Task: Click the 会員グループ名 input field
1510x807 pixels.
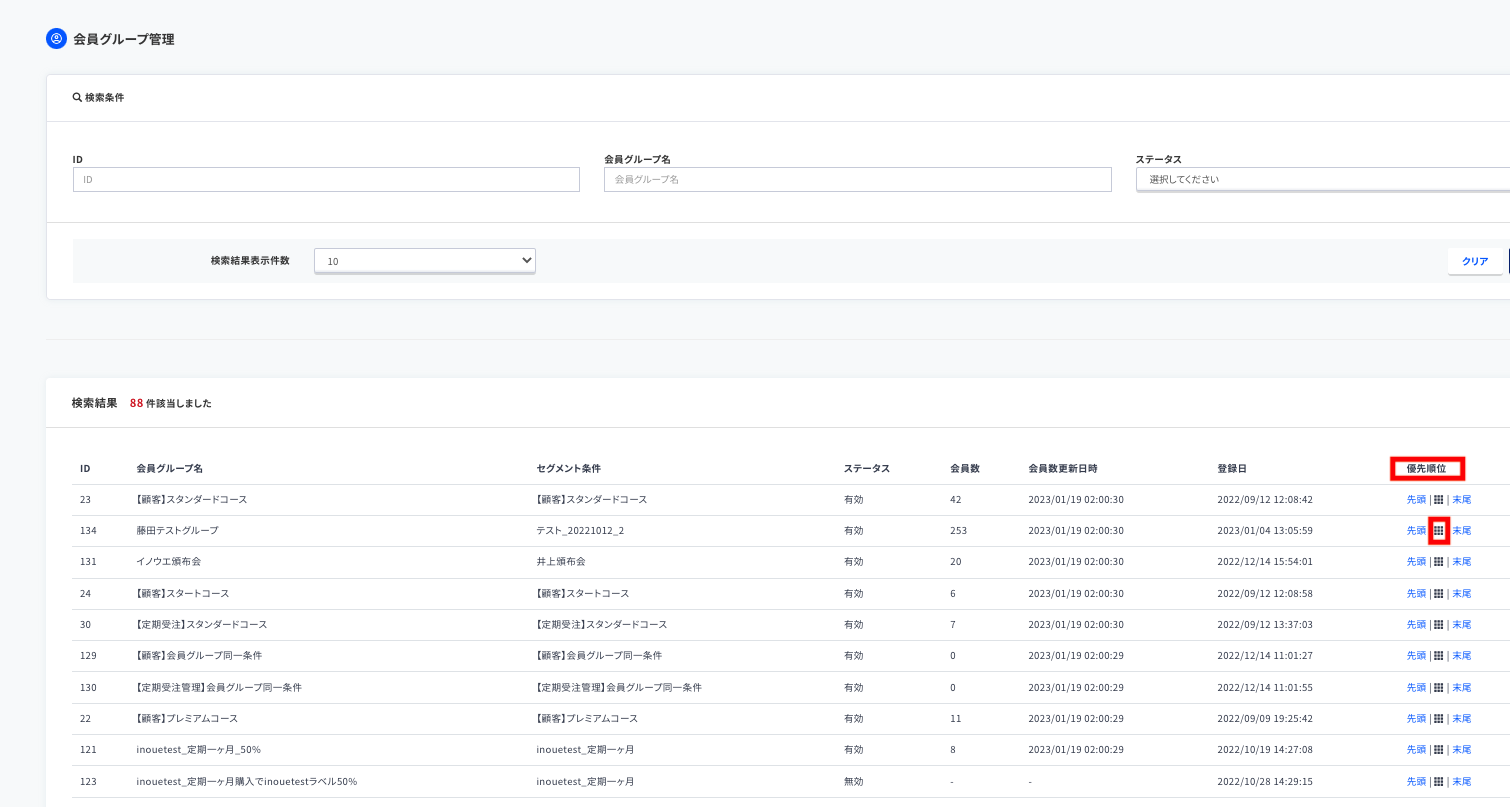Action: pyautogui.click(x=858, y=179)
